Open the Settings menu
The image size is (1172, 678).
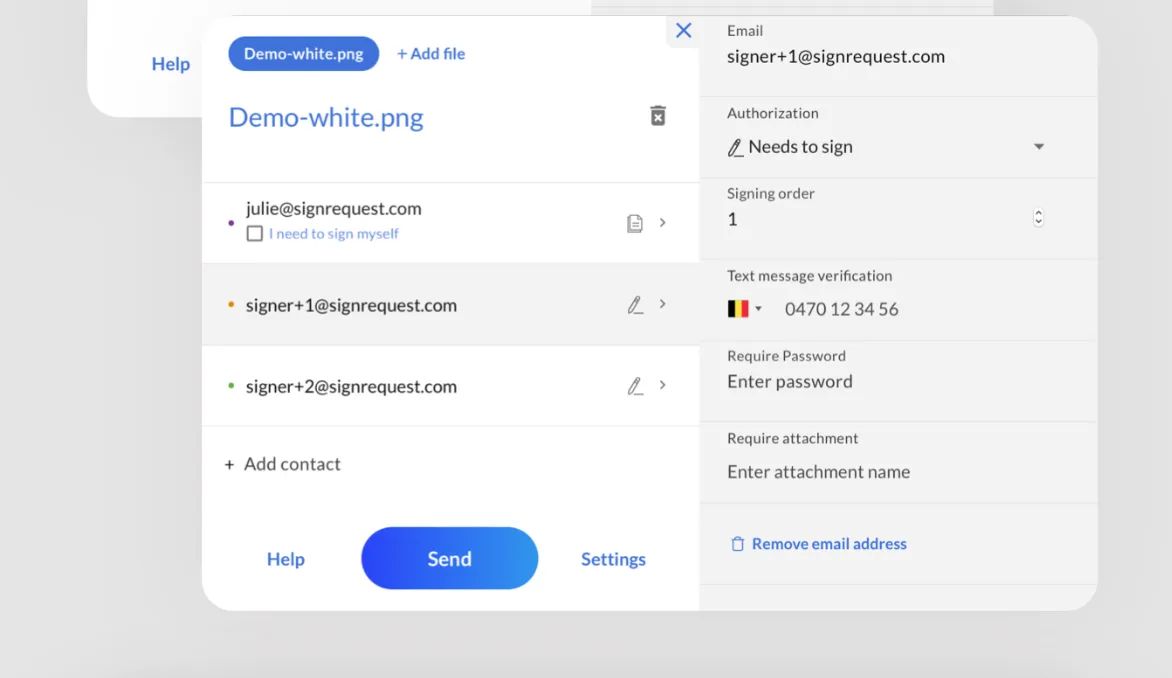(613, 559)
